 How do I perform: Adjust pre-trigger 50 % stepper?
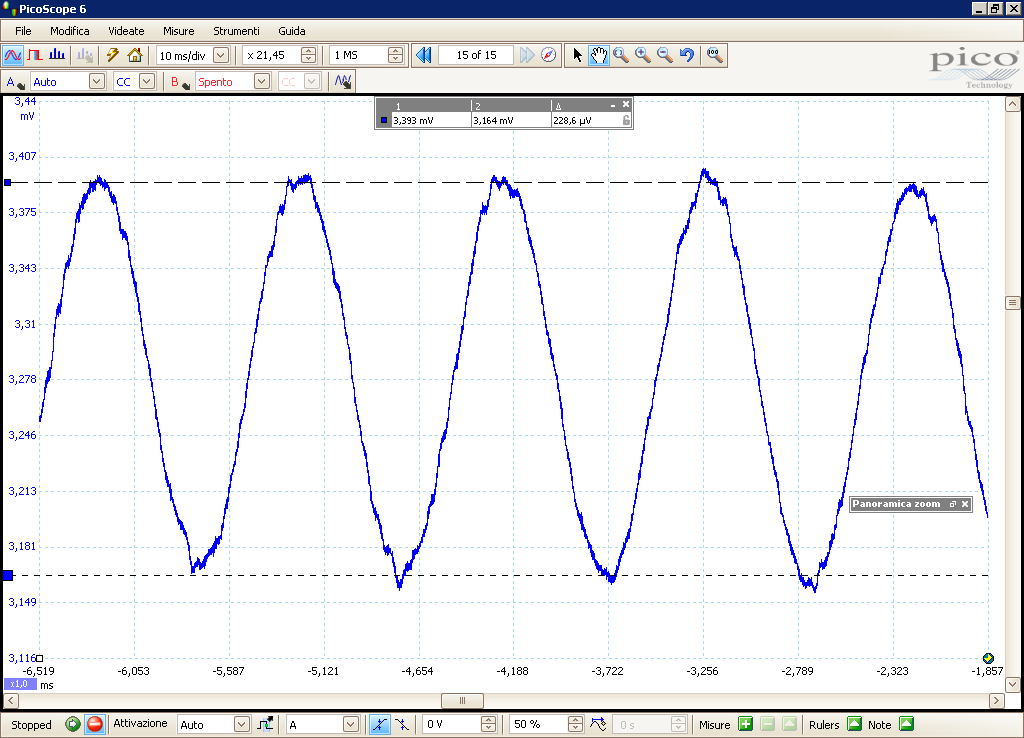click(575, 724)
